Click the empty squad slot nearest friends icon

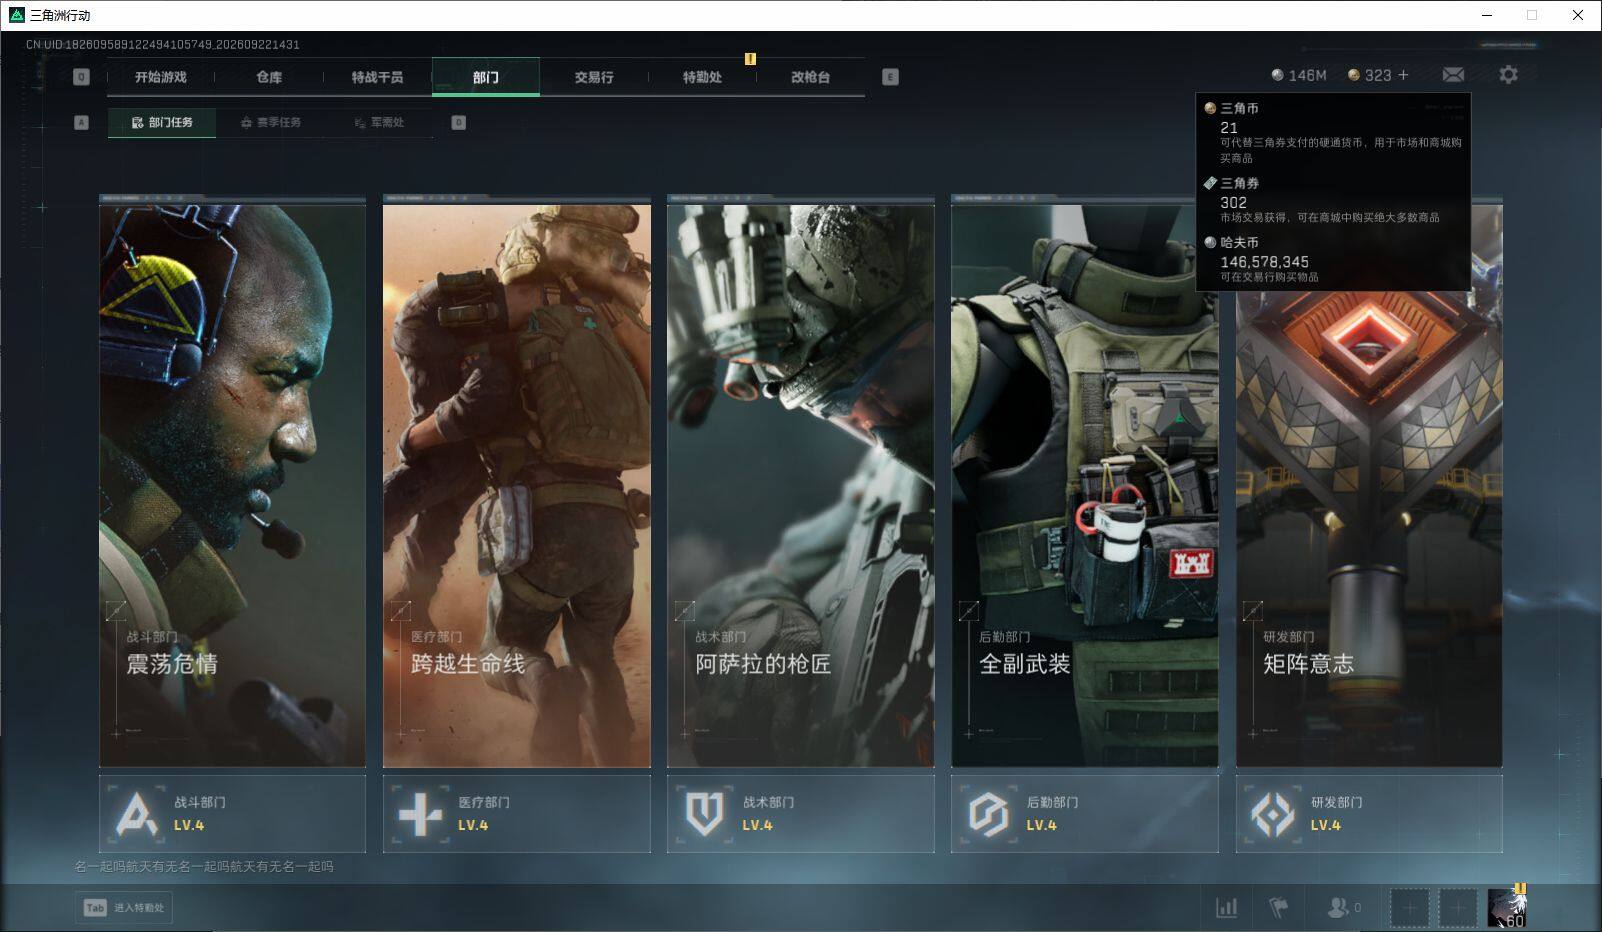coord(1409,908)
